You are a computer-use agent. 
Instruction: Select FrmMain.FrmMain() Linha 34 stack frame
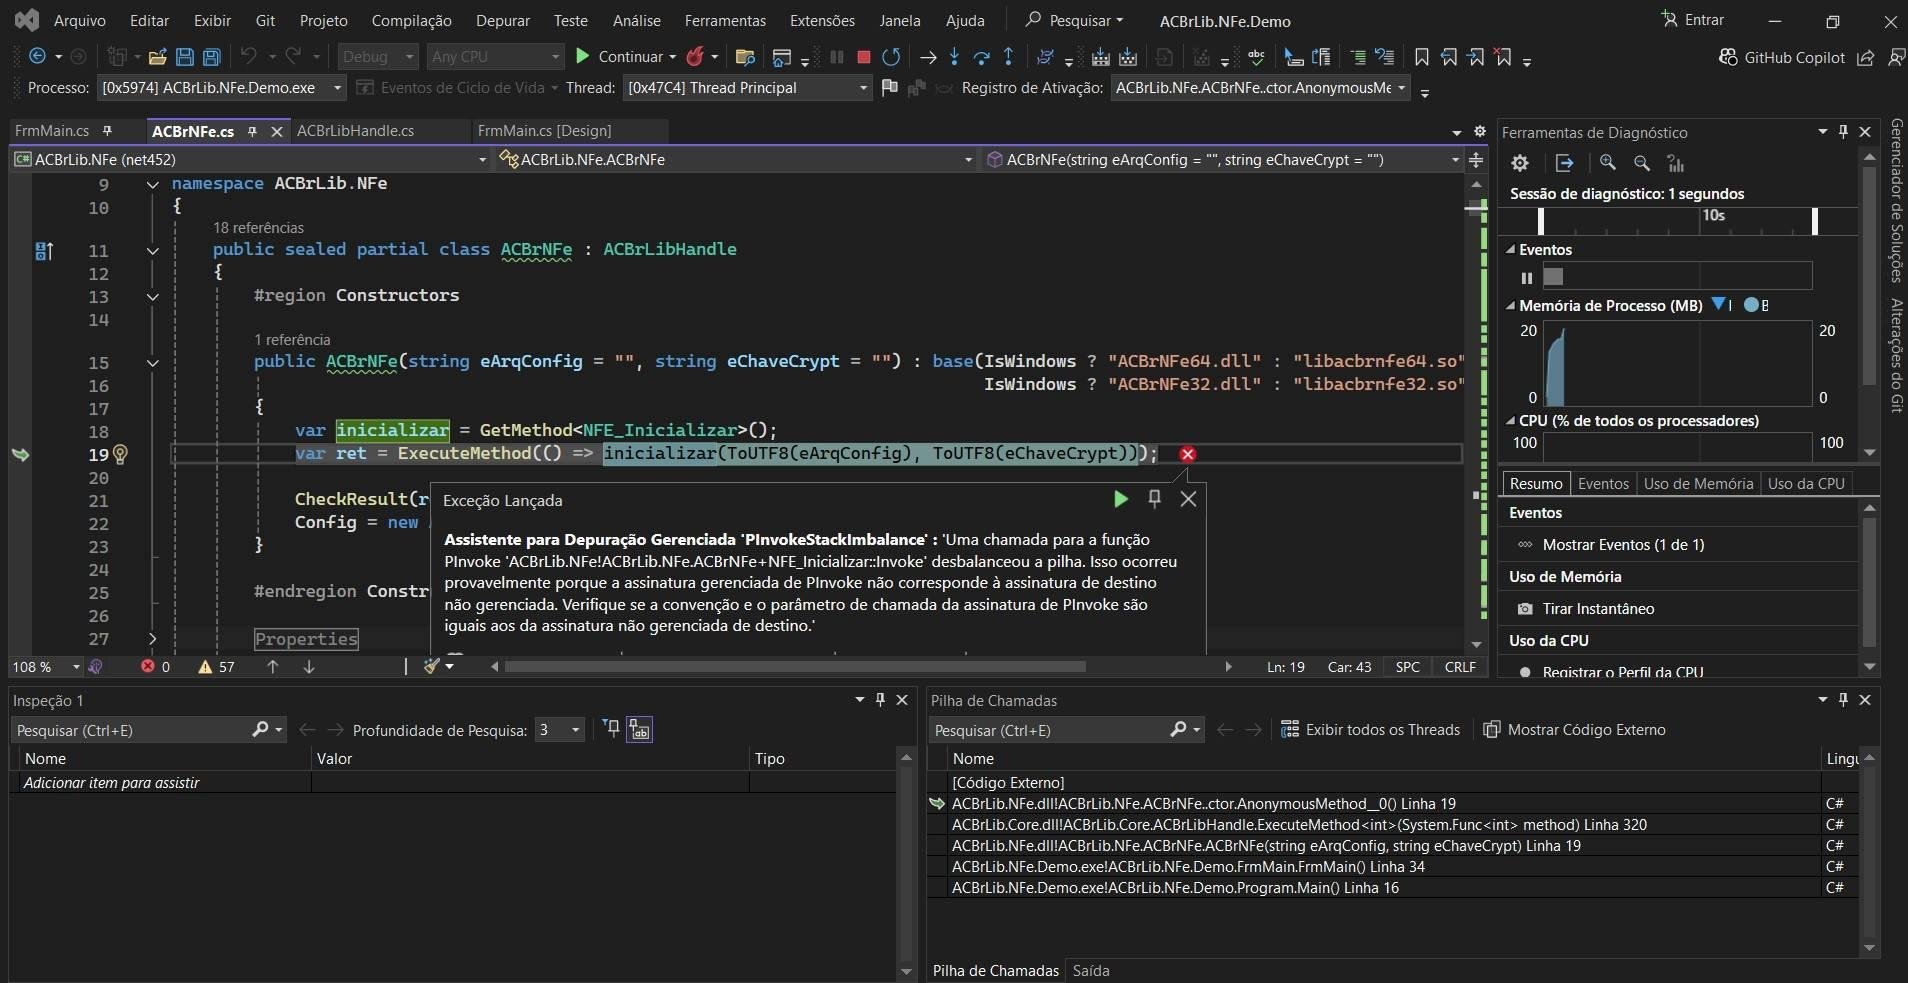[x=1188, y=867]
